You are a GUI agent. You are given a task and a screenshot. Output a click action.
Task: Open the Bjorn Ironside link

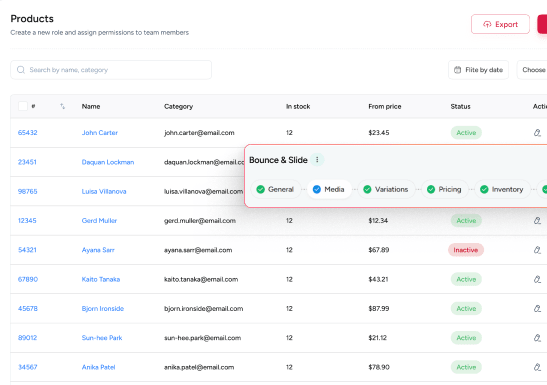point(103,308)
